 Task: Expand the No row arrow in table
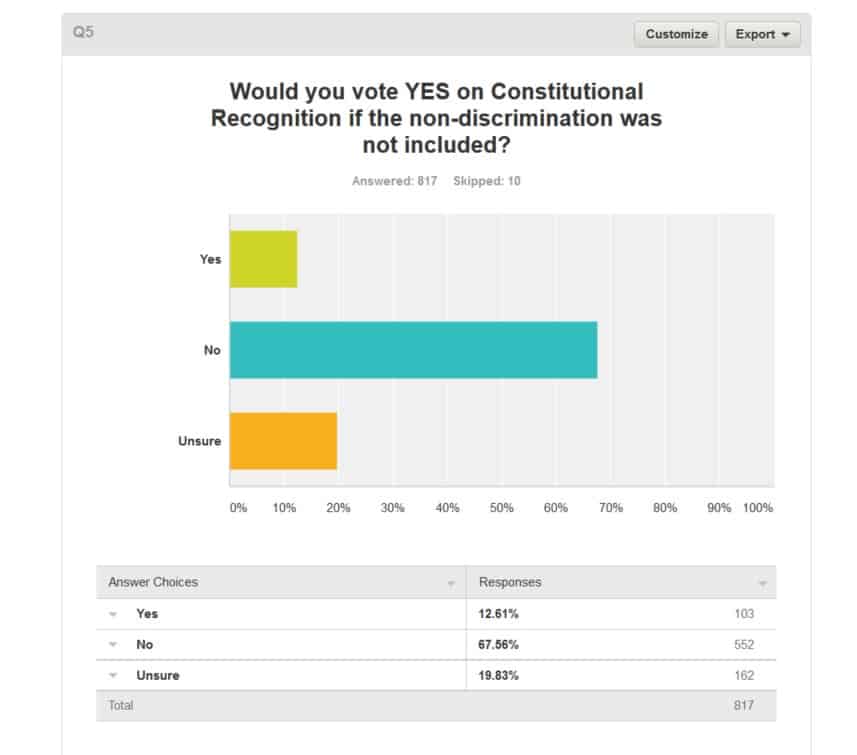pos(113,645)
